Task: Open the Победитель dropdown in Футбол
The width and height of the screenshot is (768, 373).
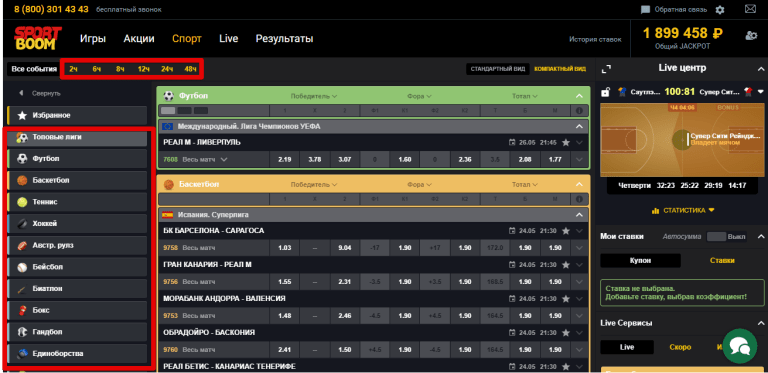Action: [314, 96]
